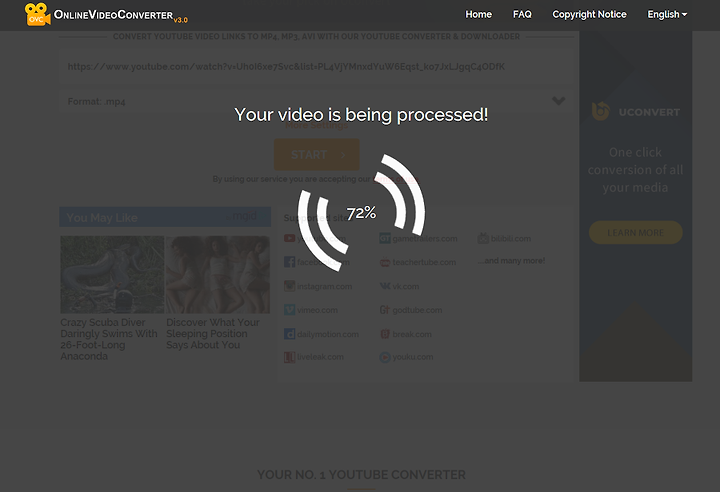Viewport: 720px width, 492px height.
Task: Click the LiveLeak site icon
Action: click(289, 357)
